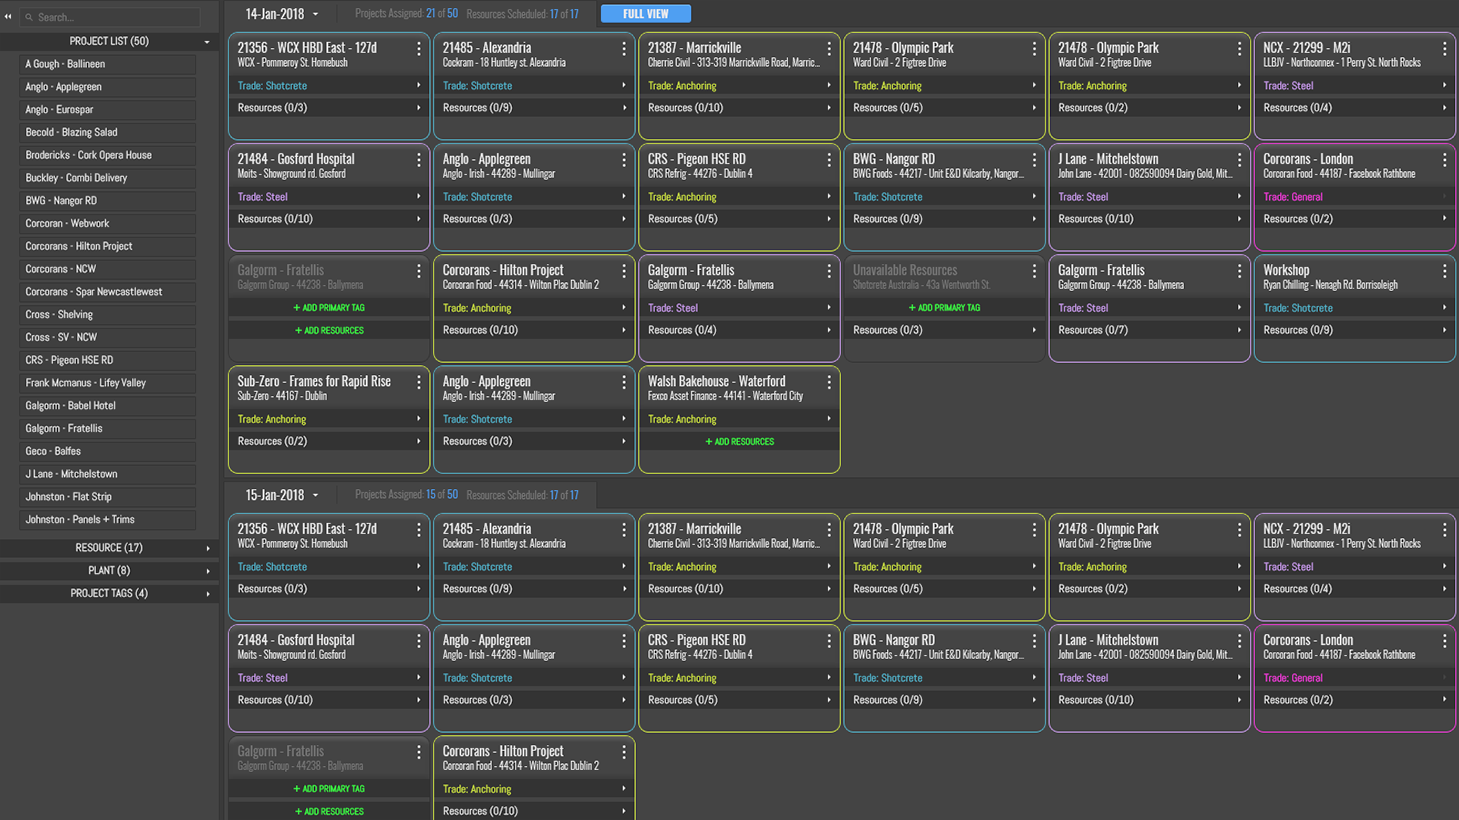Open the 15-Jan-2018 date dropdown
The image size is (1459, 820).
click(315, 496)
